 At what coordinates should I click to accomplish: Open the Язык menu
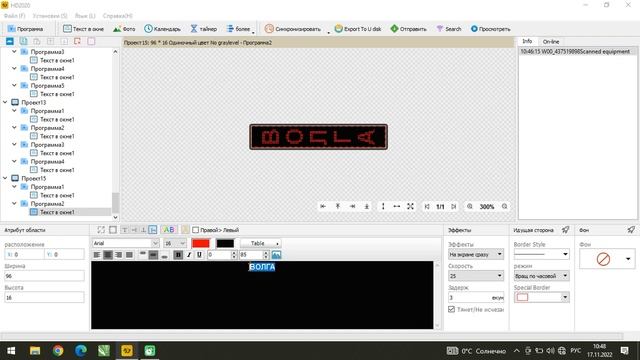[x=85, y=16]
